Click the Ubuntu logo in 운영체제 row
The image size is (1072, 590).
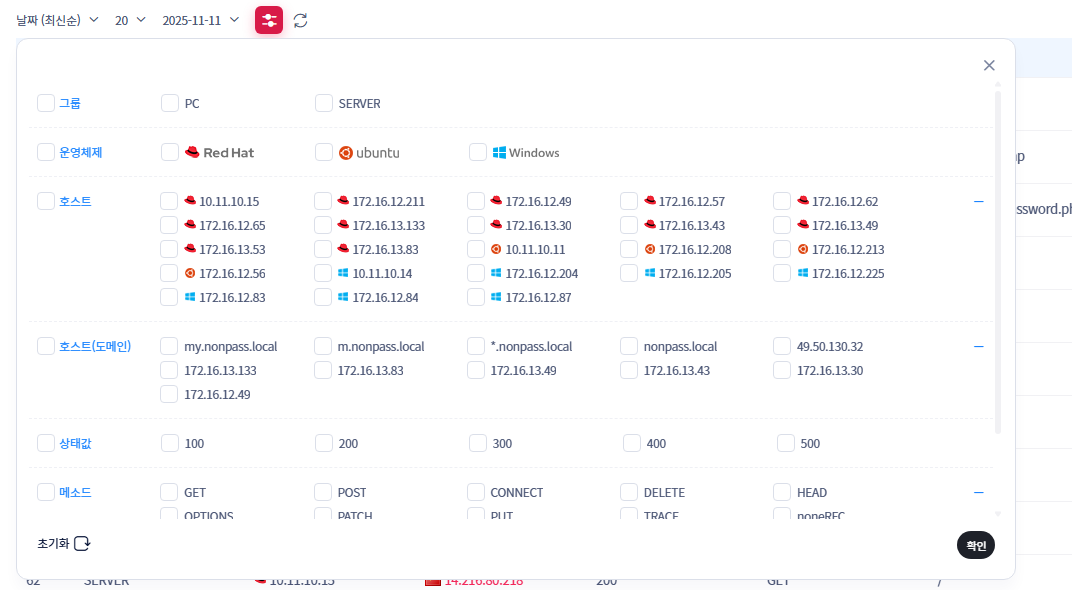(346, 153)
